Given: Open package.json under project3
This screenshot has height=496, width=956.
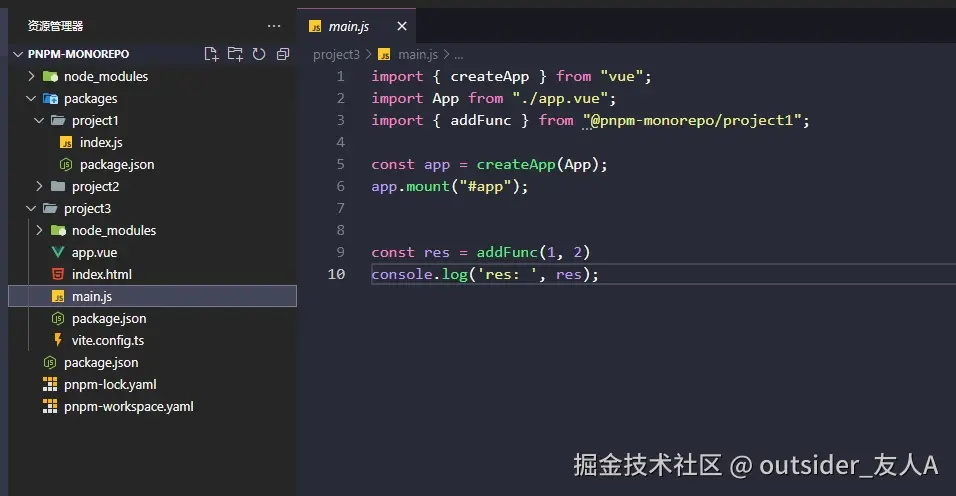Looking at the screenshot, I should [109, 318].
